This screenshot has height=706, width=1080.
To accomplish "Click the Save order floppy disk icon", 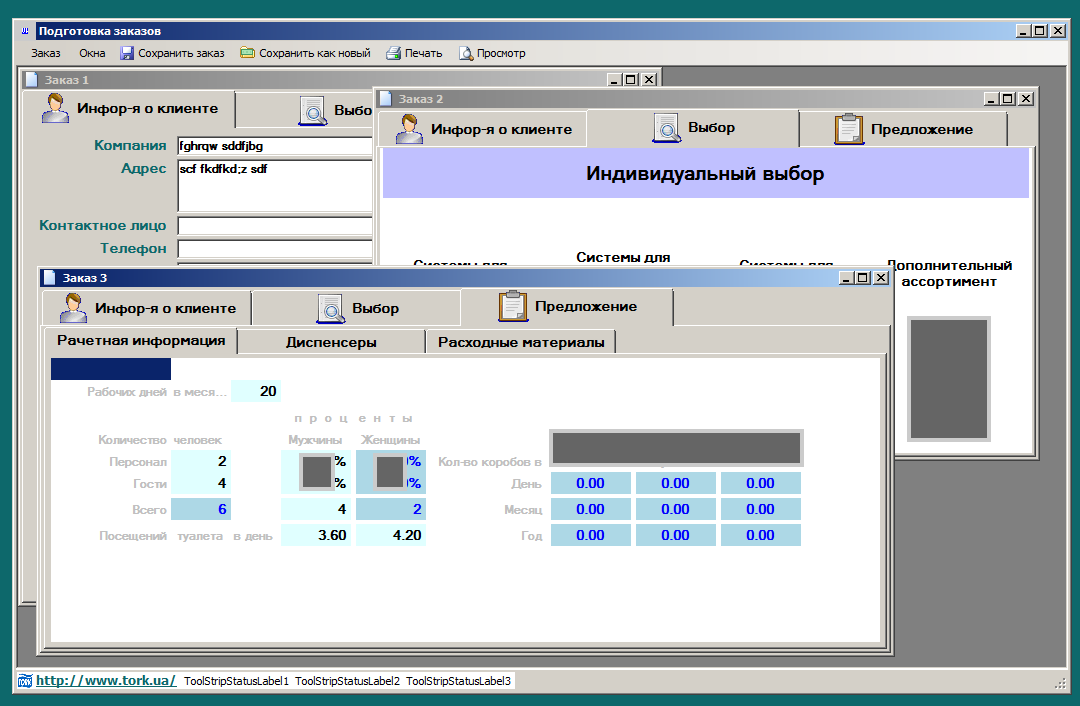I will point(127,53).
